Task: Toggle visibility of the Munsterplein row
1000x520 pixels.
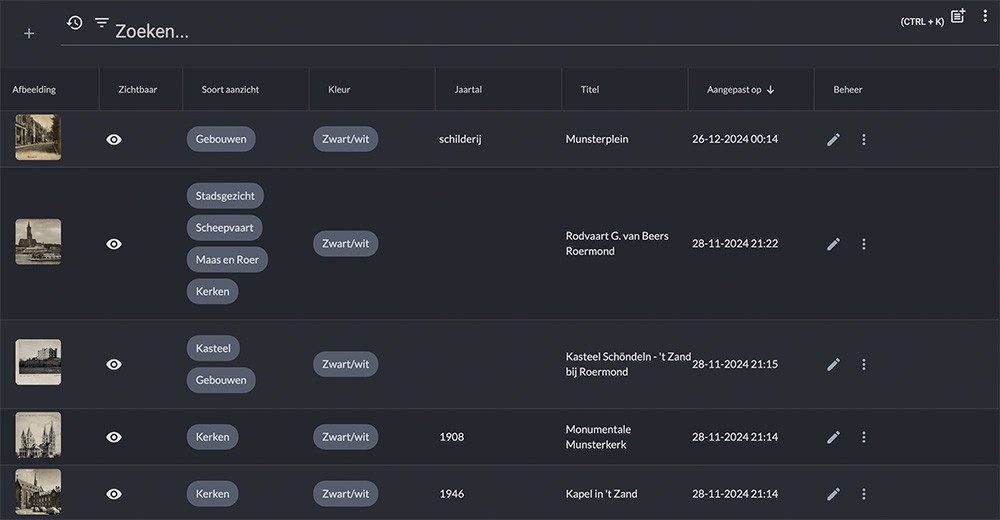Action: pyautogui.click(x=114, y=140)
